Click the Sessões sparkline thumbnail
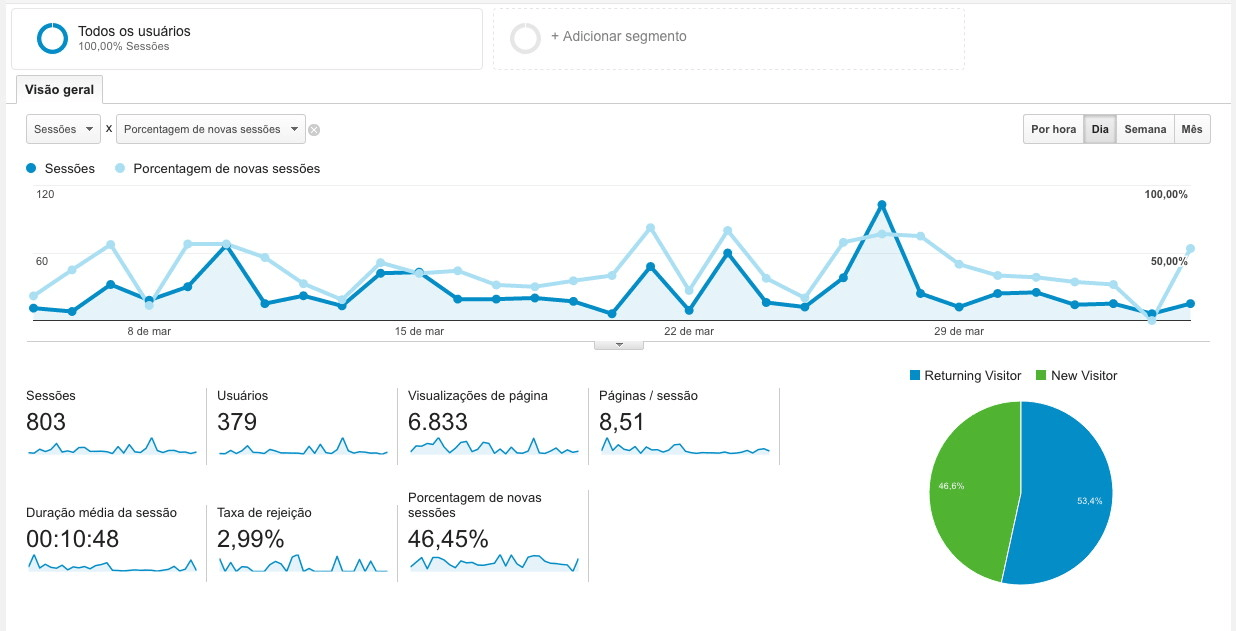This screenshot has width=1236, height=631. [112, 447]
